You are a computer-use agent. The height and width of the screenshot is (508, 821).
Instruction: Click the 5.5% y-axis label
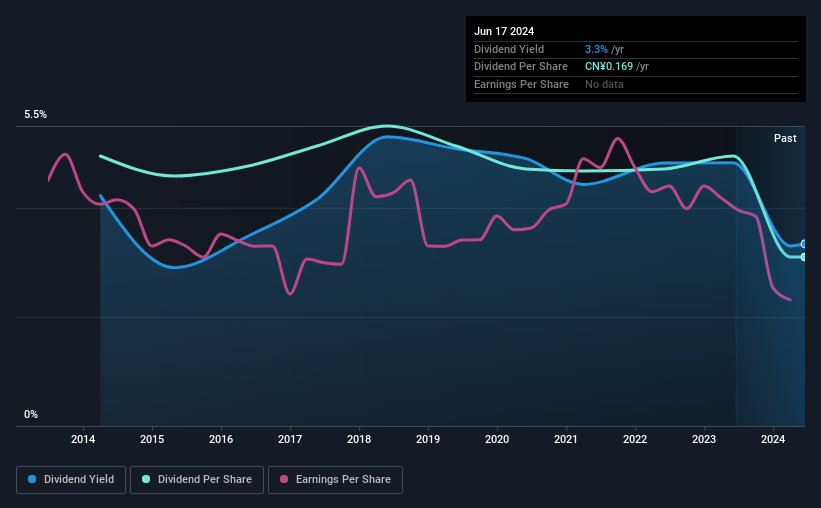point(35,115)
